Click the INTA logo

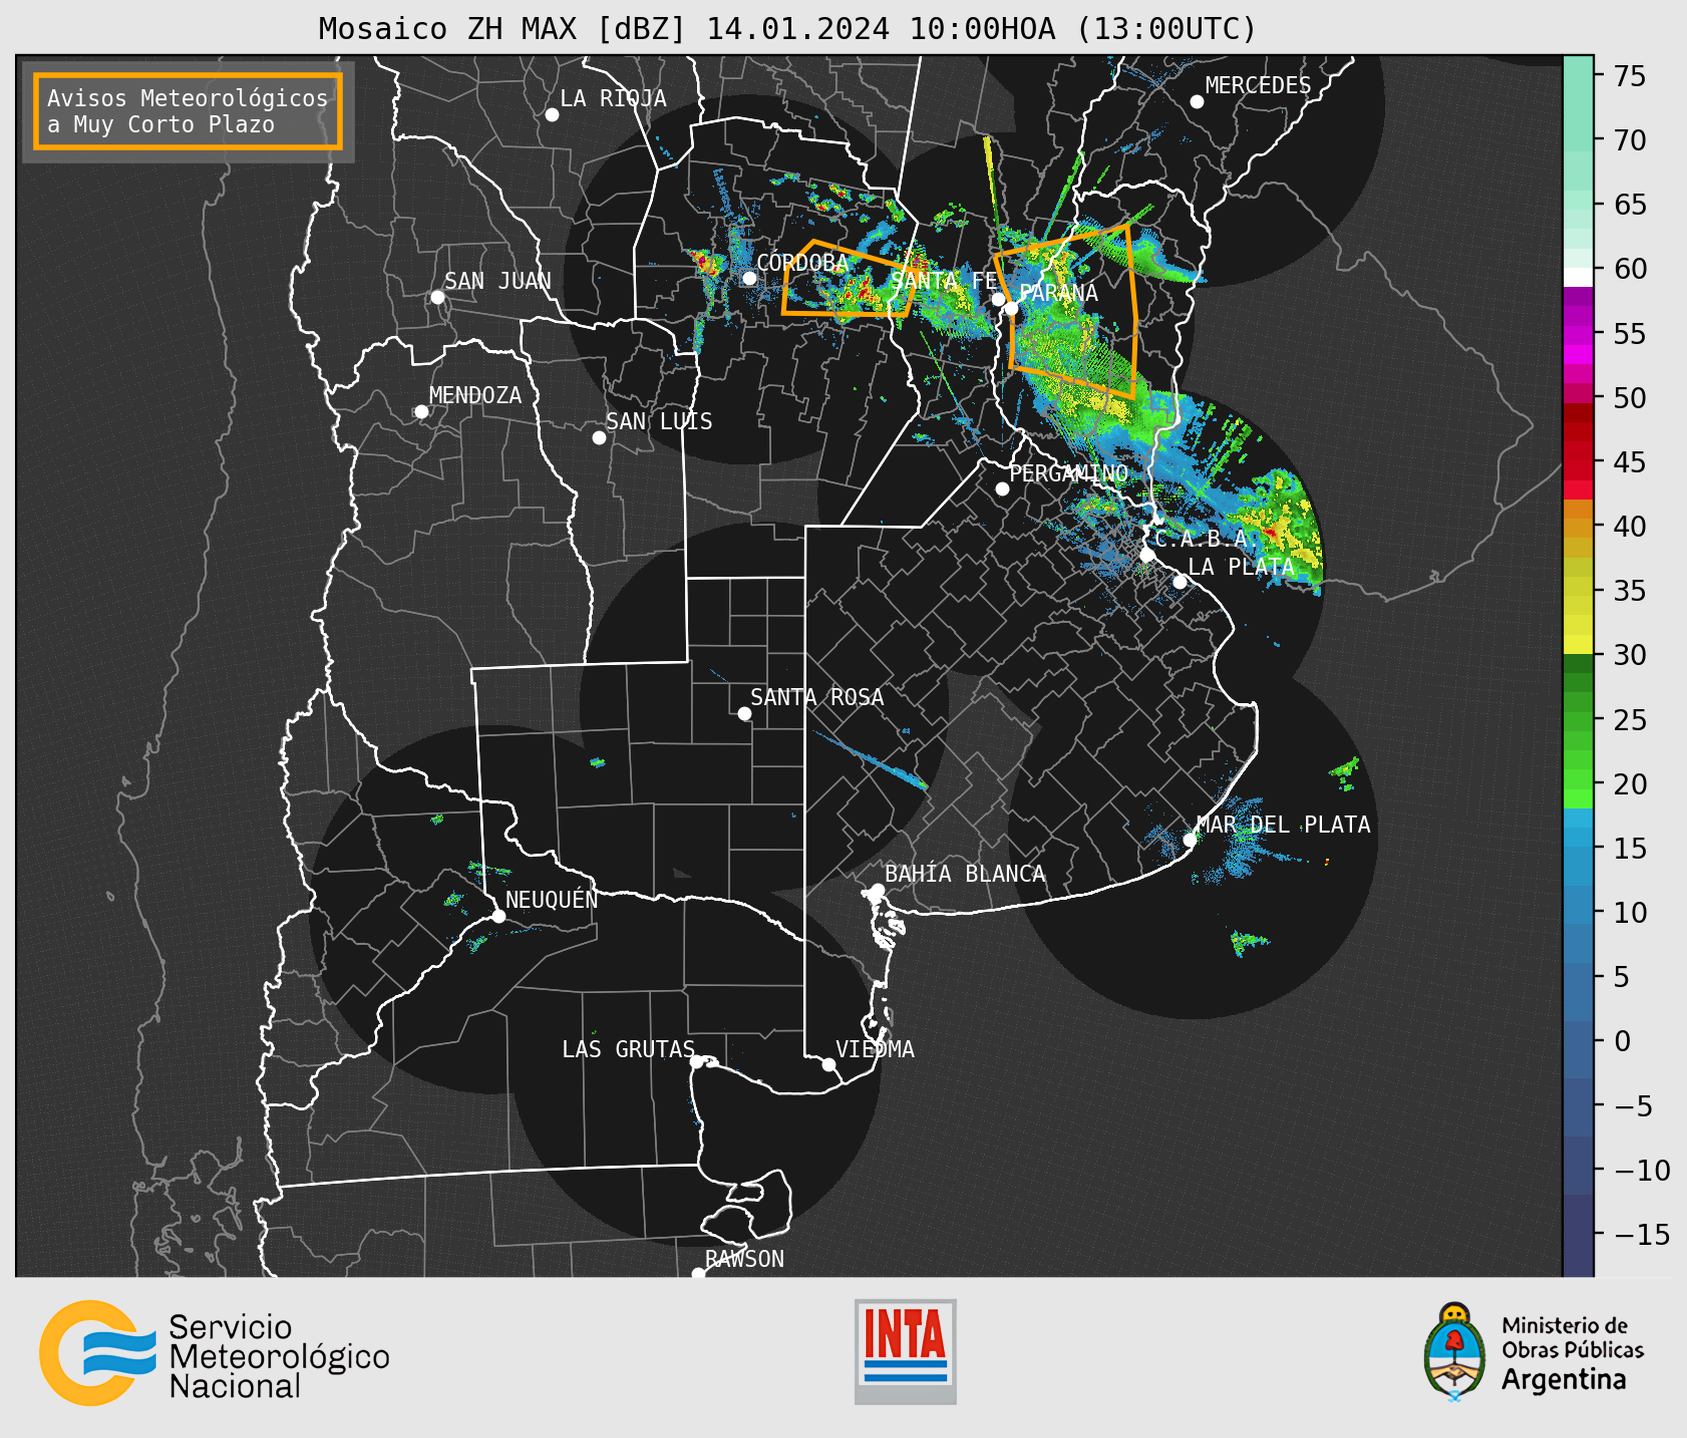pyautogui.click(x=905, y=1351)
